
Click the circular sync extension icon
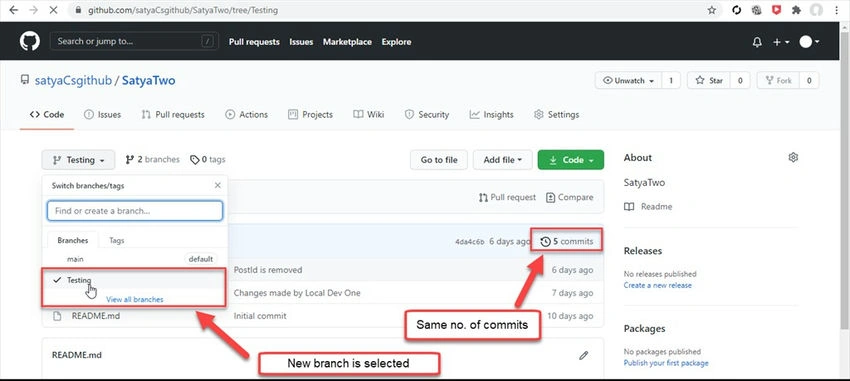737,10
